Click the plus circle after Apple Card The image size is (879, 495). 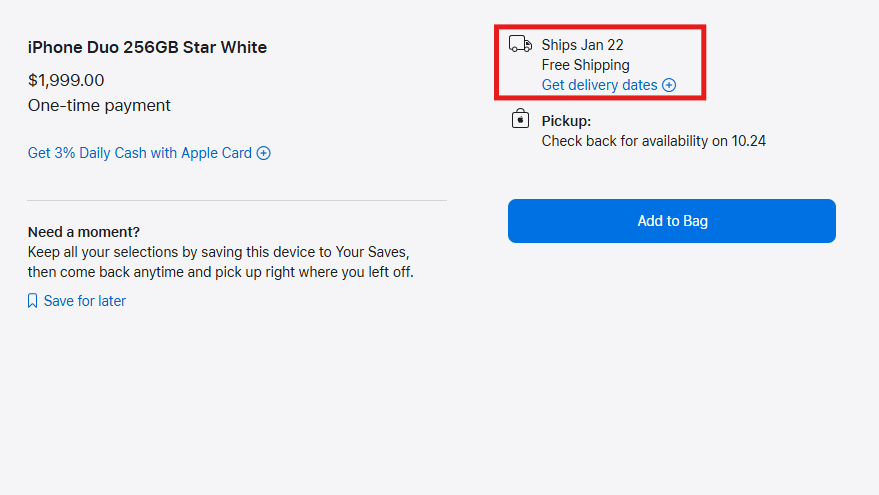pos(263,153)
